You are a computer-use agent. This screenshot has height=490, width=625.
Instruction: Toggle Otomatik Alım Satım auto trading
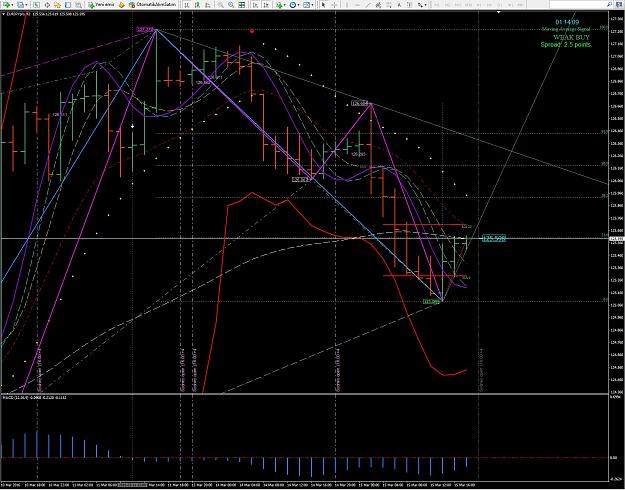click(x=152, y=5)
